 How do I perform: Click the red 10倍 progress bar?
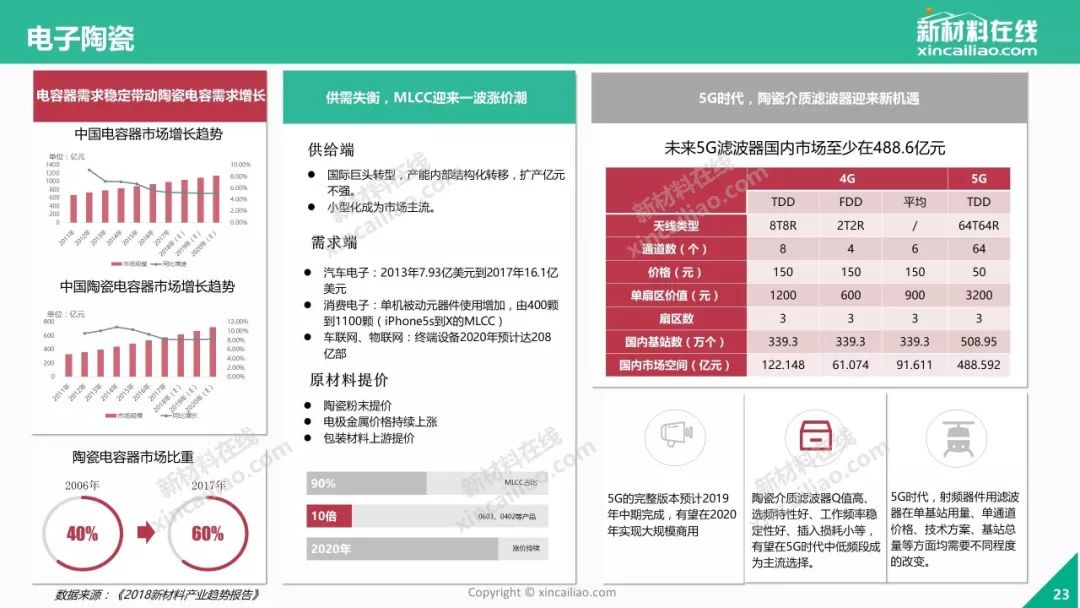pos(426,516)
